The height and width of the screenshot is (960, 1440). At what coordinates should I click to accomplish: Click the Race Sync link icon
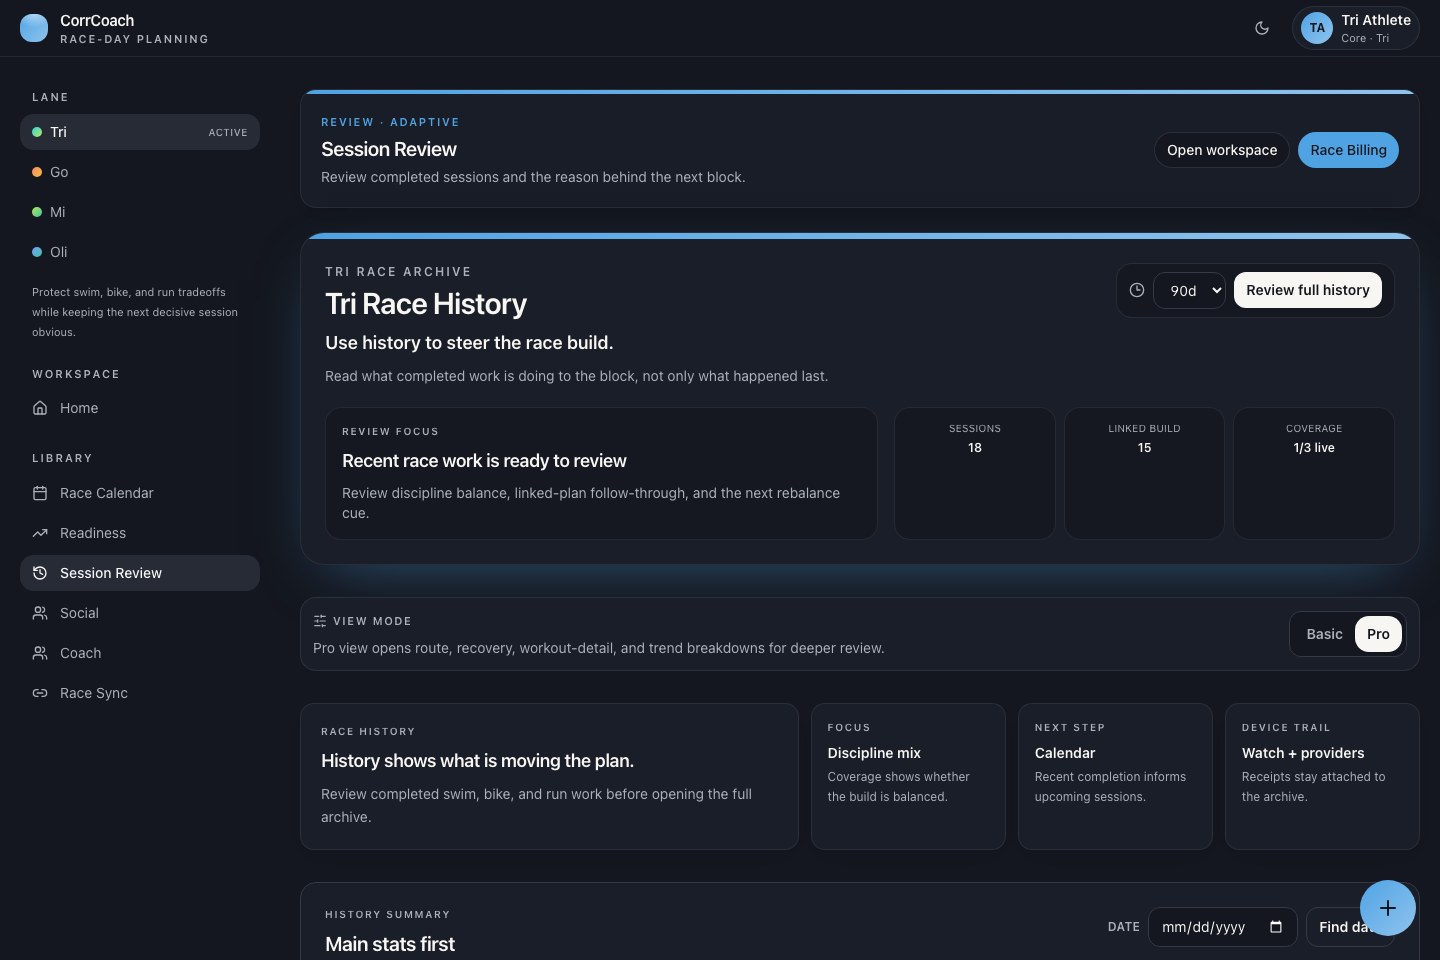[40, 693]
